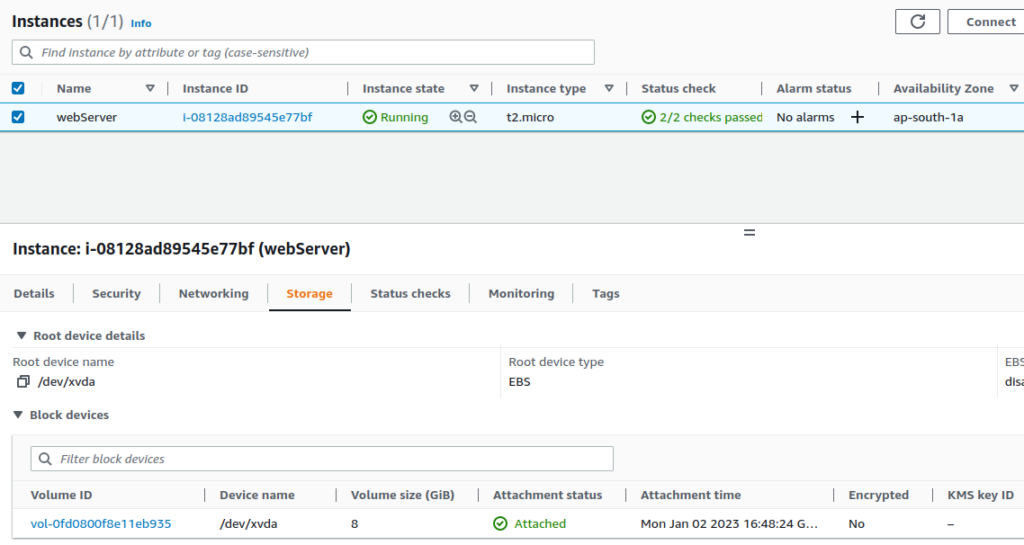Click zoom-out magnifier icon beside Running state

pyautogui.click(x=470, y=117)
